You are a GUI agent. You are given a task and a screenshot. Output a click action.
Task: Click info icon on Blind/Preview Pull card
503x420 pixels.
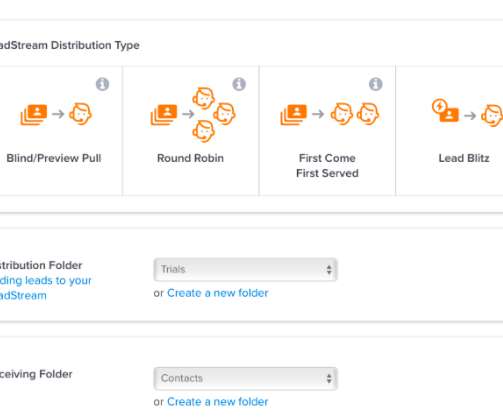[x=102, y=84]
